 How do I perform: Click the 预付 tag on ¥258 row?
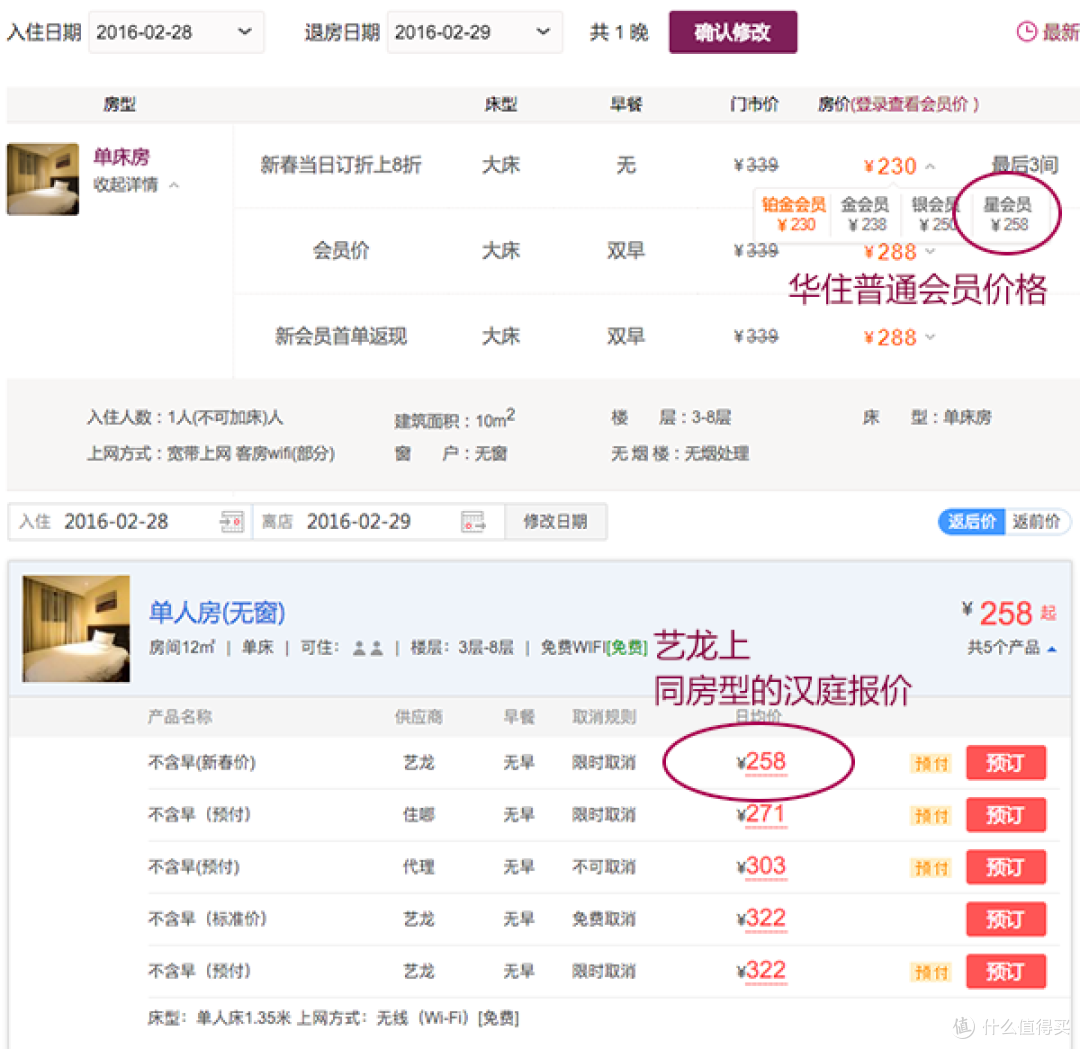point(931,763)
